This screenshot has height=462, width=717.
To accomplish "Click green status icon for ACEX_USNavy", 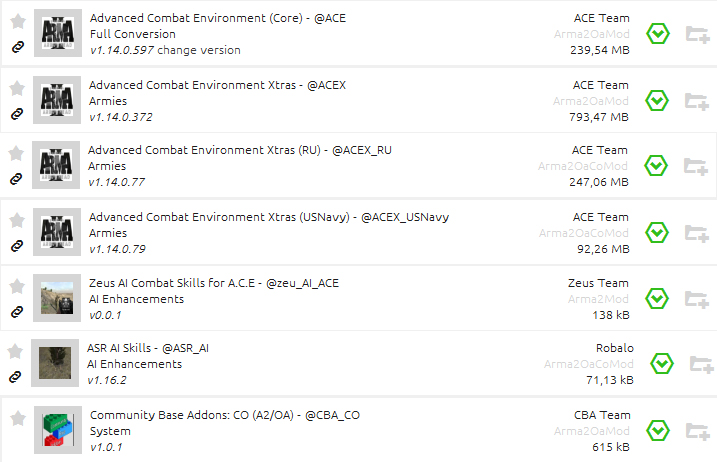I will [x=656, y=232].
